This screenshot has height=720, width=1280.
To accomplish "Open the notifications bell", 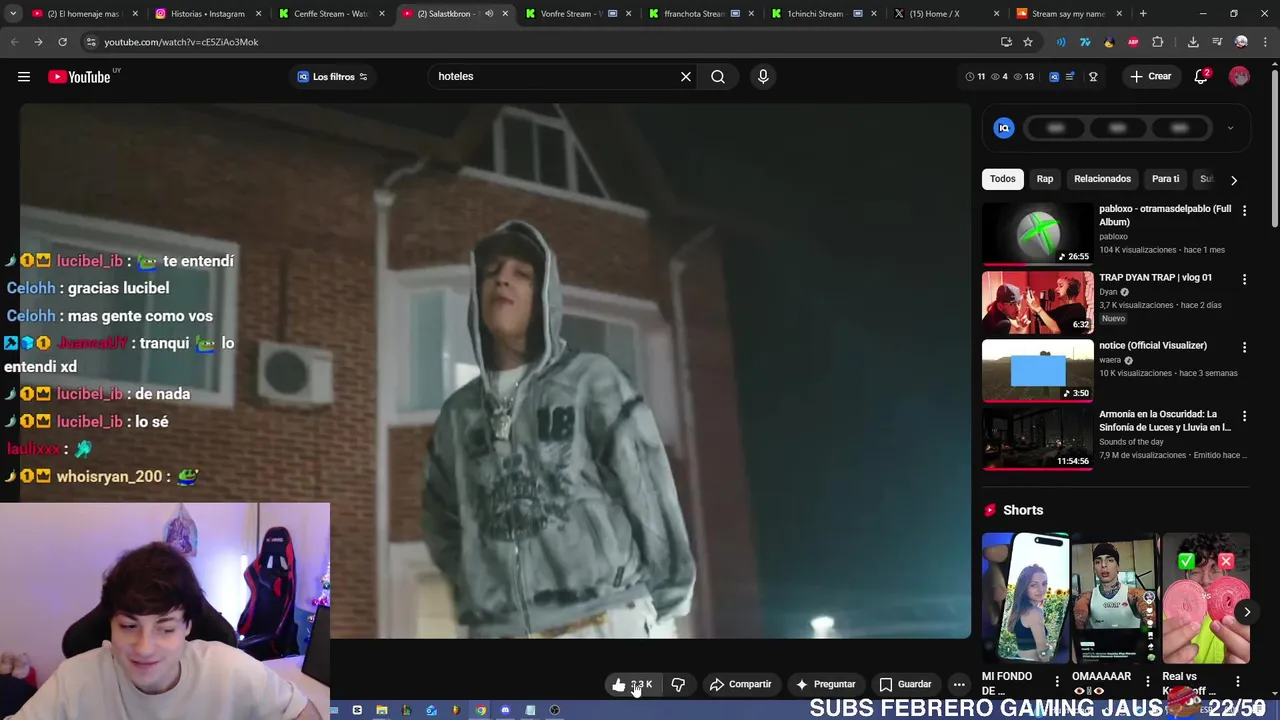I will pyautogui.click(x=1201, y=77).
